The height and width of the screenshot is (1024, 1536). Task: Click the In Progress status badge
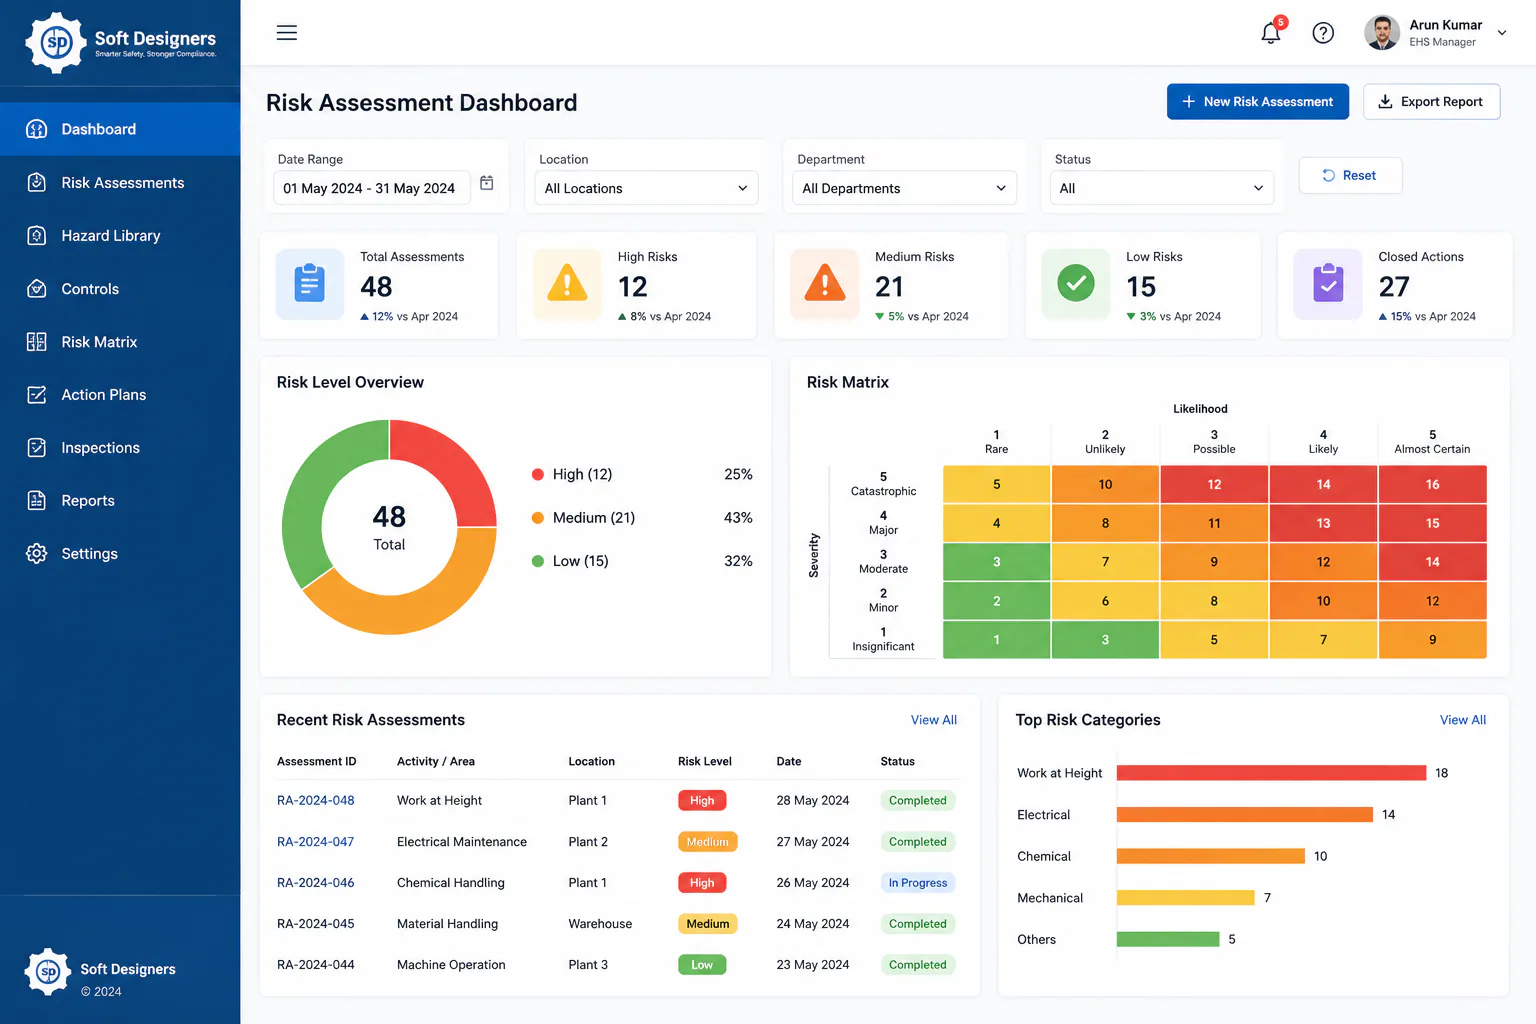click(x=918, y=883)
